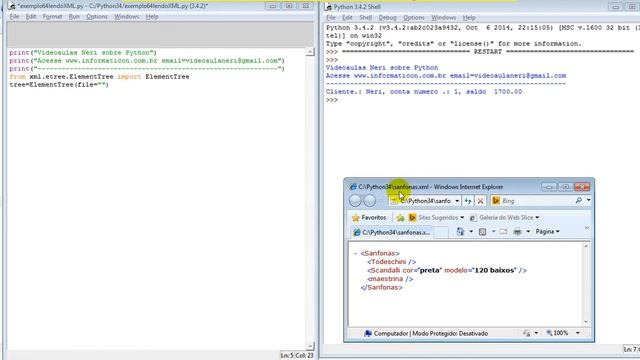This screenshot has height=360, width=640.
Task: Open Windows menu in Python Shell
Action: pyautogui.click(x=443, y=18)
